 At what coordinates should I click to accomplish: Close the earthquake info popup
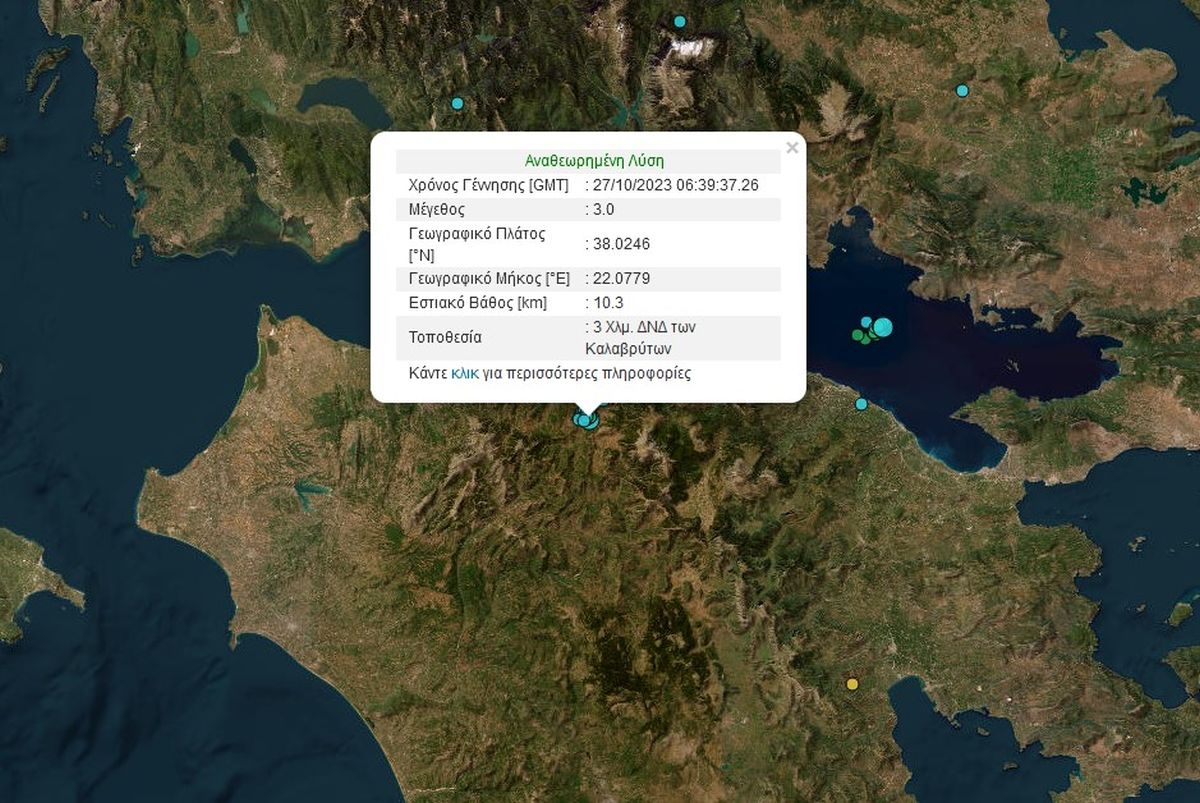792,148
